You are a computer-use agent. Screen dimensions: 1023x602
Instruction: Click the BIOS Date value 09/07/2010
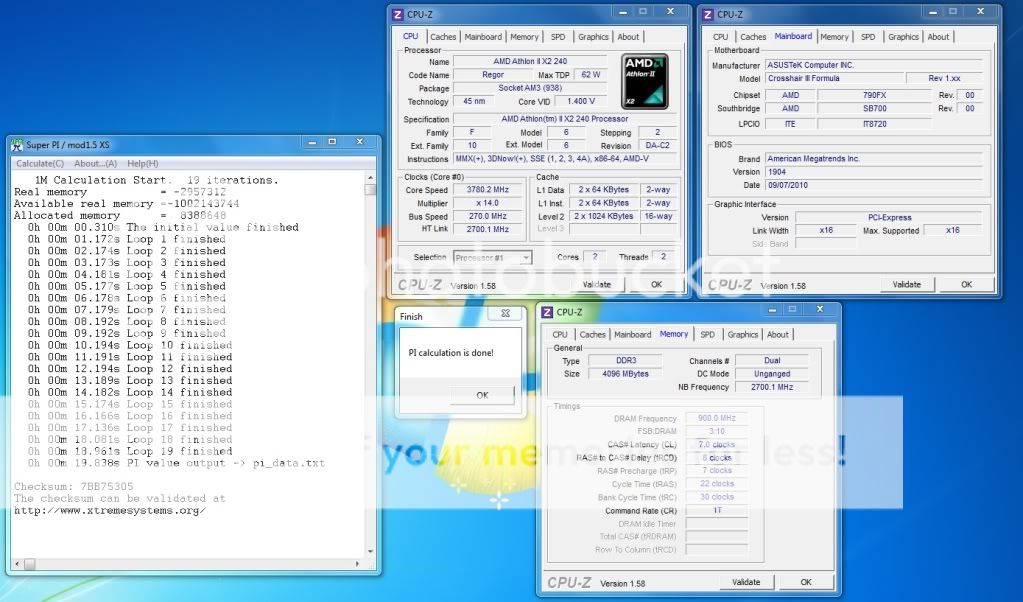(x=874, y=185)
